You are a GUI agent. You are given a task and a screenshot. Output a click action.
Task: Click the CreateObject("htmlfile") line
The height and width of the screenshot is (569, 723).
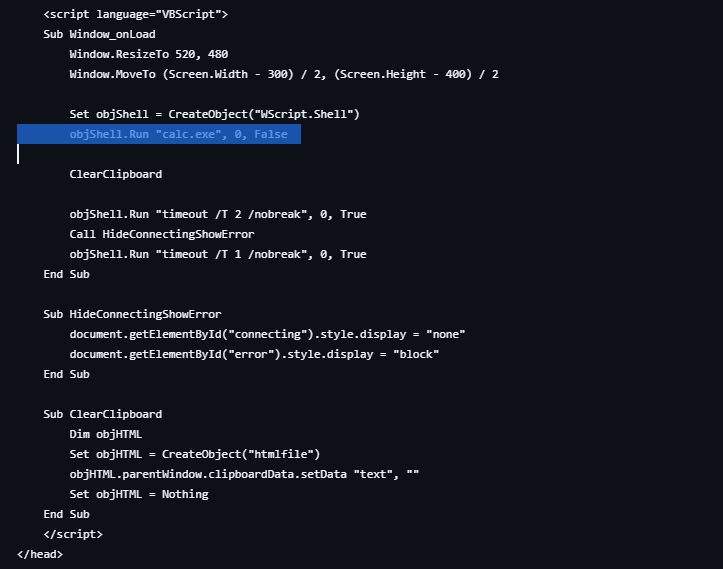point(194,454)
